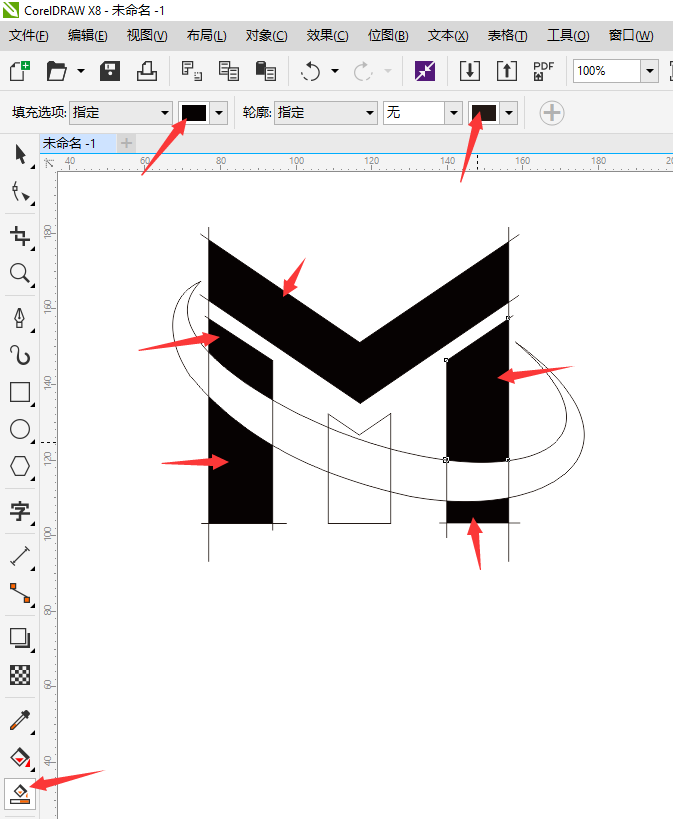Select the Transparency checkerboard tool

(x=20, y=675)
